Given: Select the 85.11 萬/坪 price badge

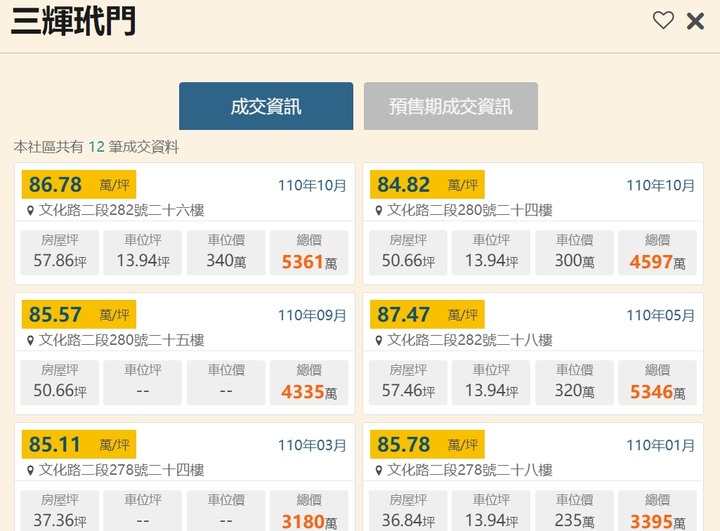Looking at the screenshot, I should point(79,445).
